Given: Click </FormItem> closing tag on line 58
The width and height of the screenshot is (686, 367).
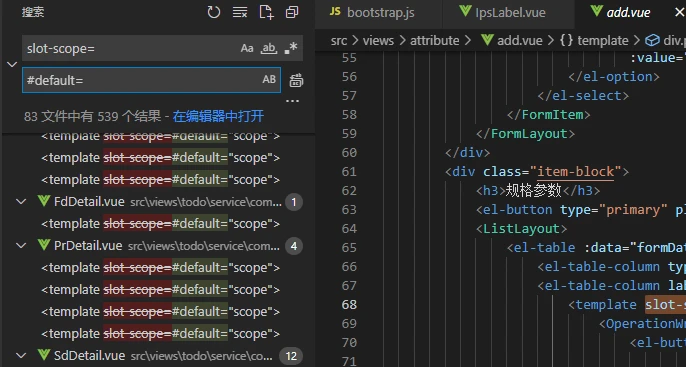Looking at the screenshot, I should pos(549,115).
